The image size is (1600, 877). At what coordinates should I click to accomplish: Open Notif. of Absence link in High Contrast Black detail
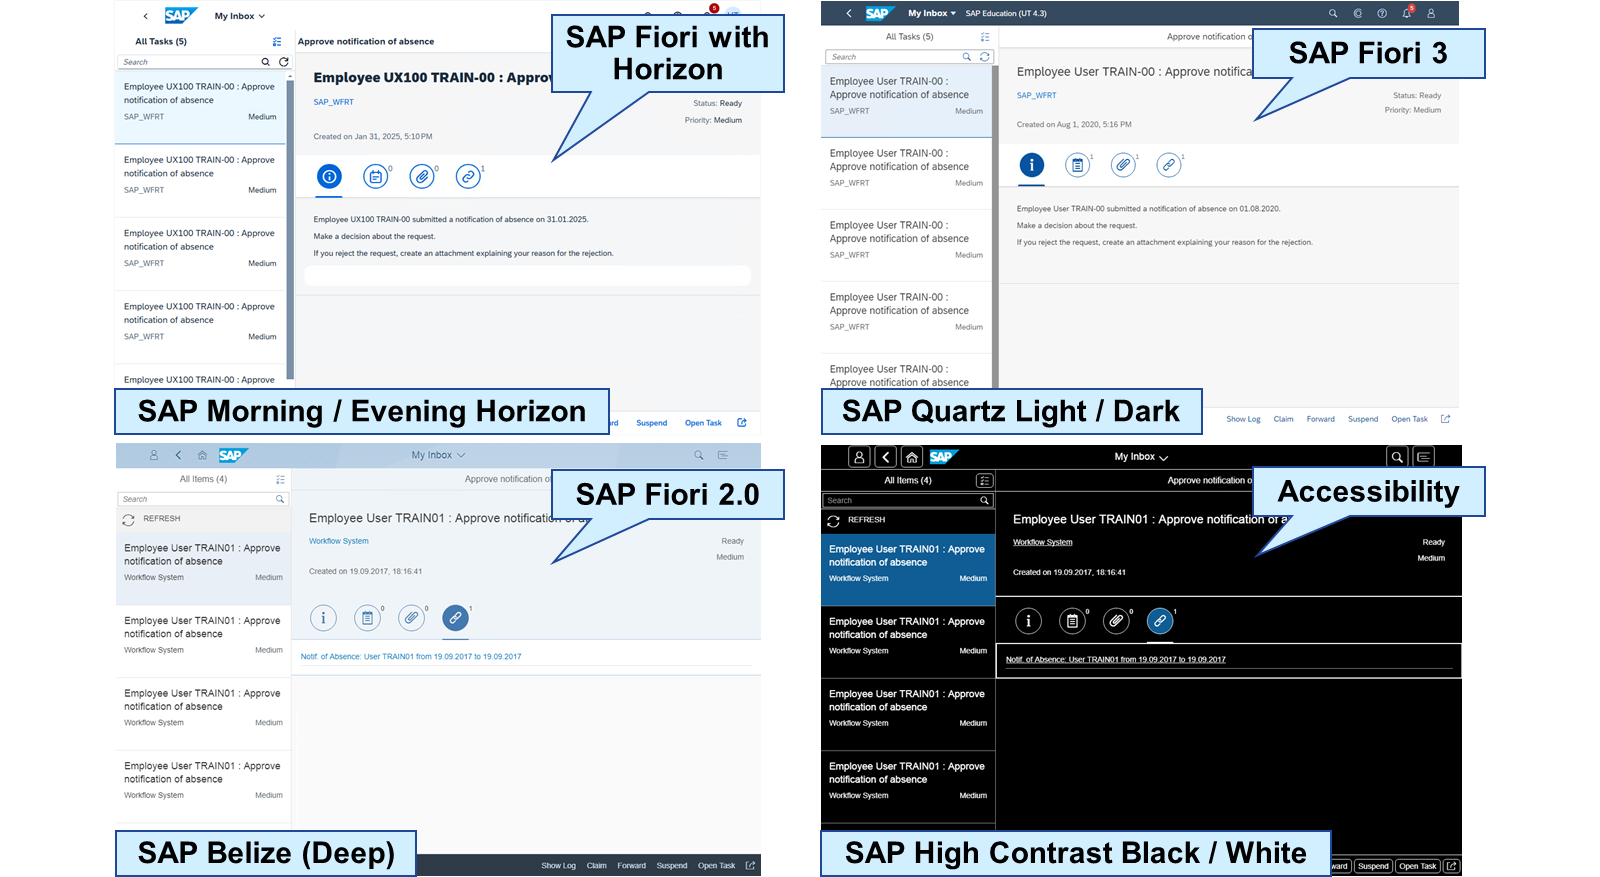1116,660
